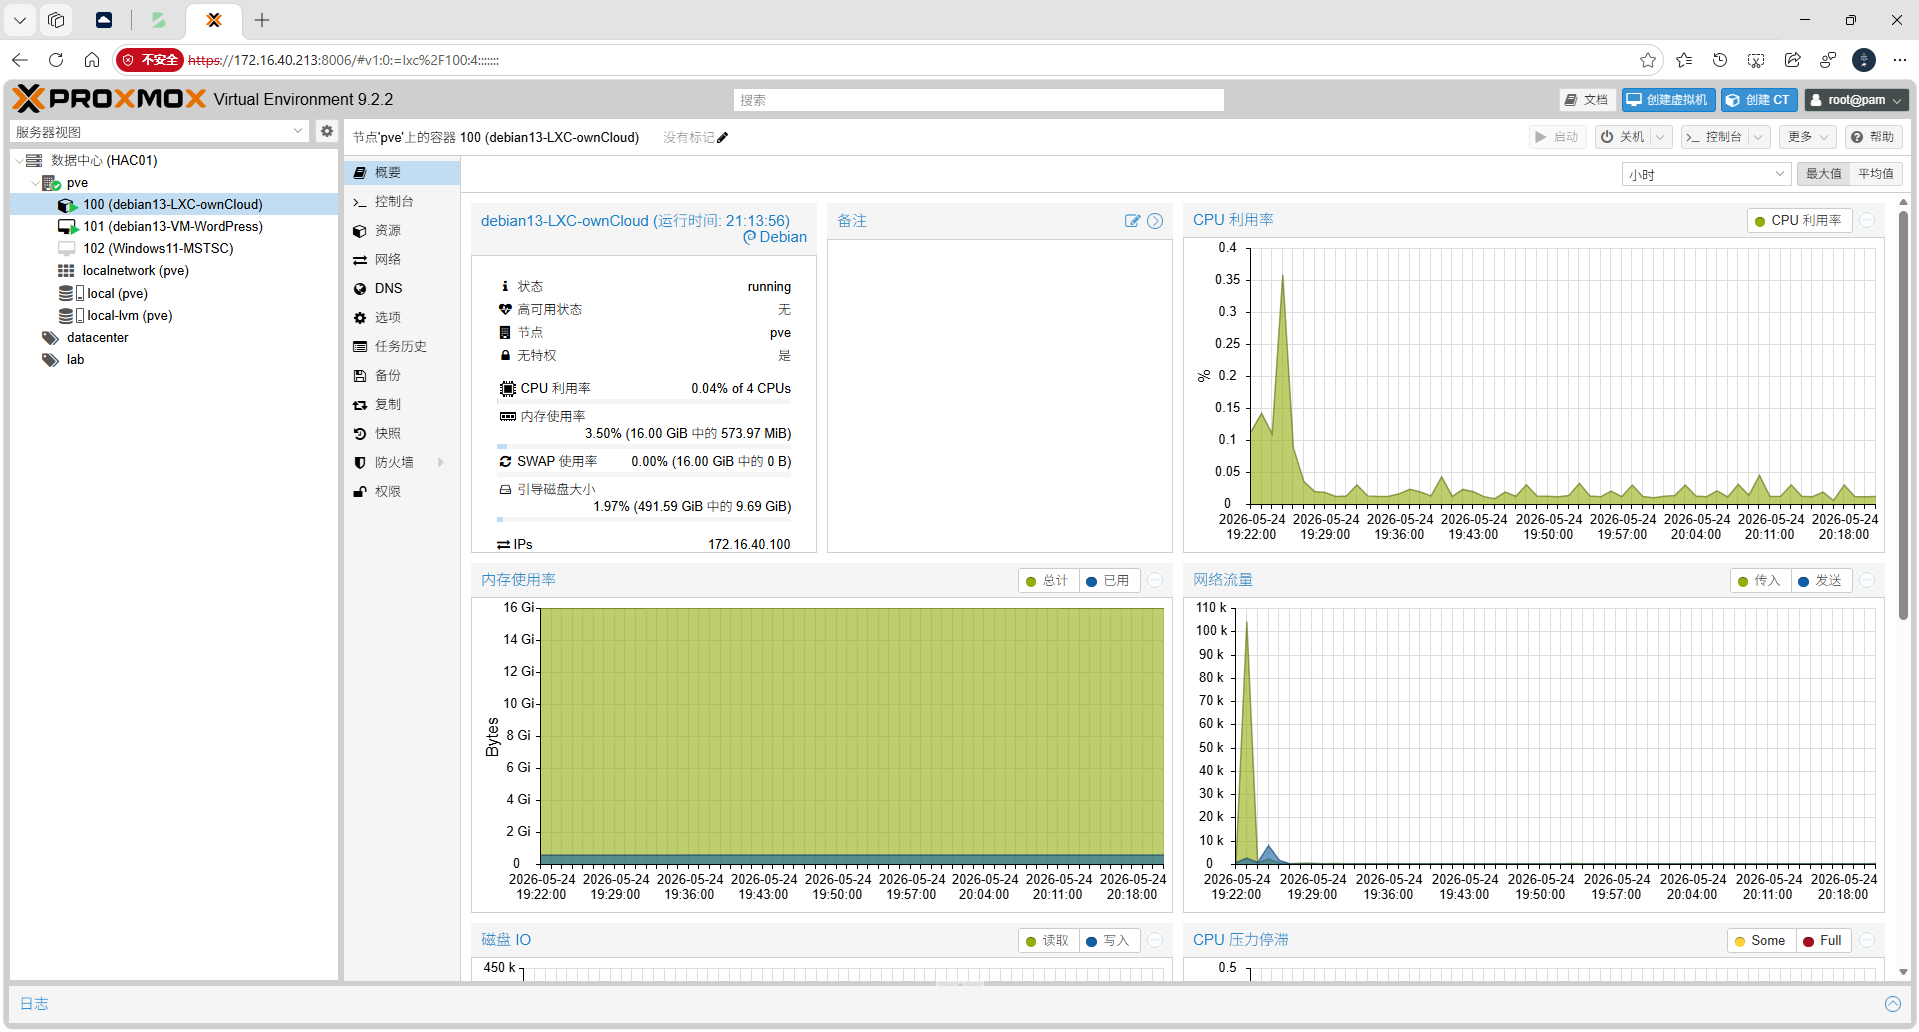Collapse the notes panel arrow icon
Viewport: 1919px width, 1032px height.
click(x=1155, y=221)
